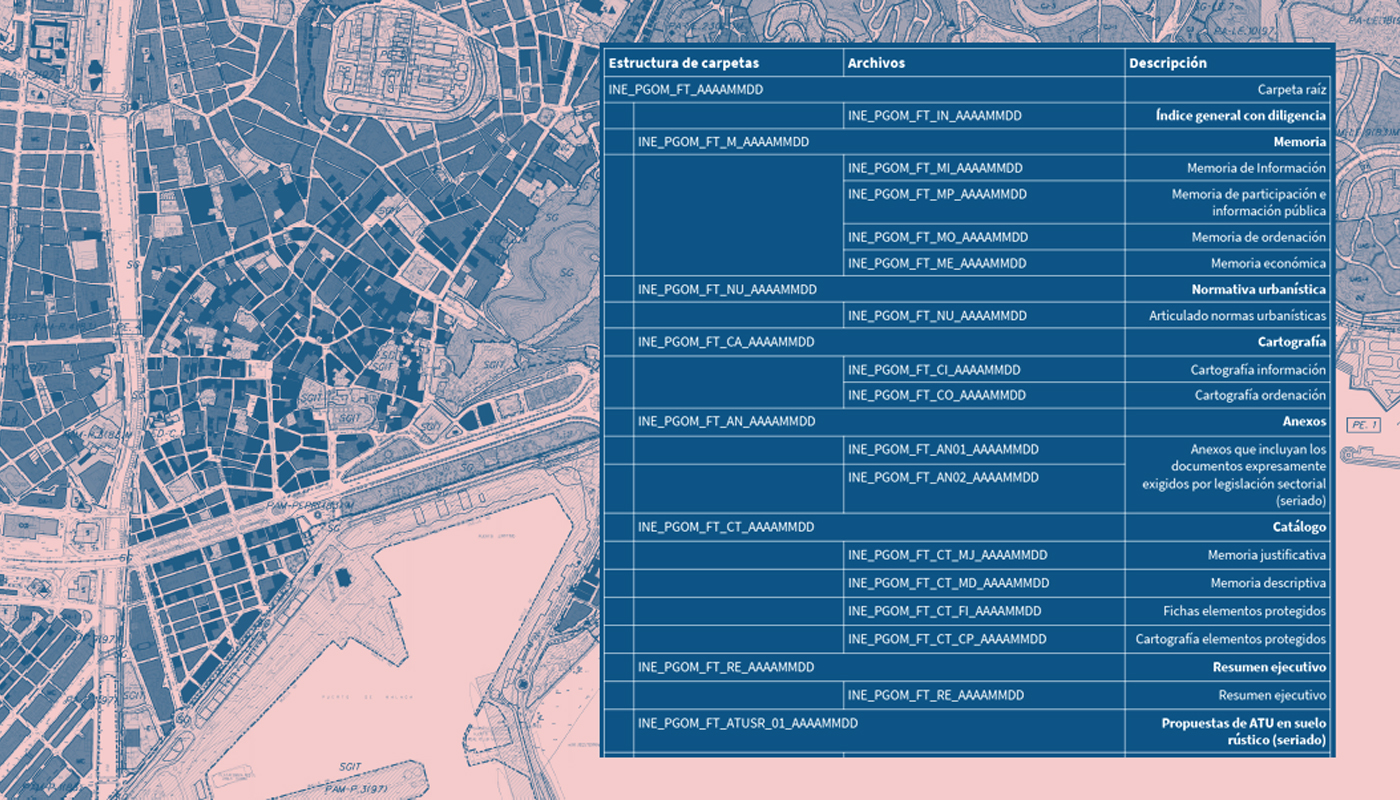This screenshot has width=1400, height=800.
Task: Open file INE_PGOM_FT_MI_AAAAMMDD
Action: tap(934, 168)
